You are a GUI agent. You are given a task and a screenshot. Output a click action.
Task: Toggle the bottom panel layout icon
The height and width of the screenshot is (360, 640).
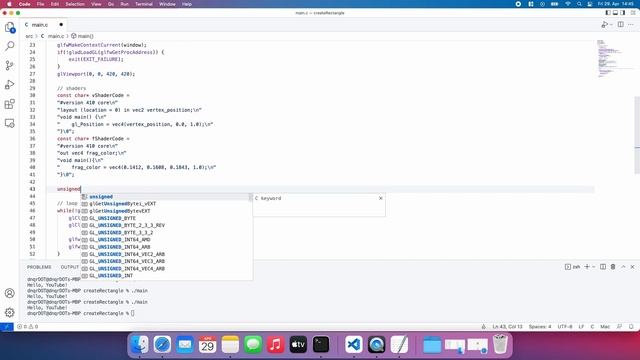tap(615, 13)
